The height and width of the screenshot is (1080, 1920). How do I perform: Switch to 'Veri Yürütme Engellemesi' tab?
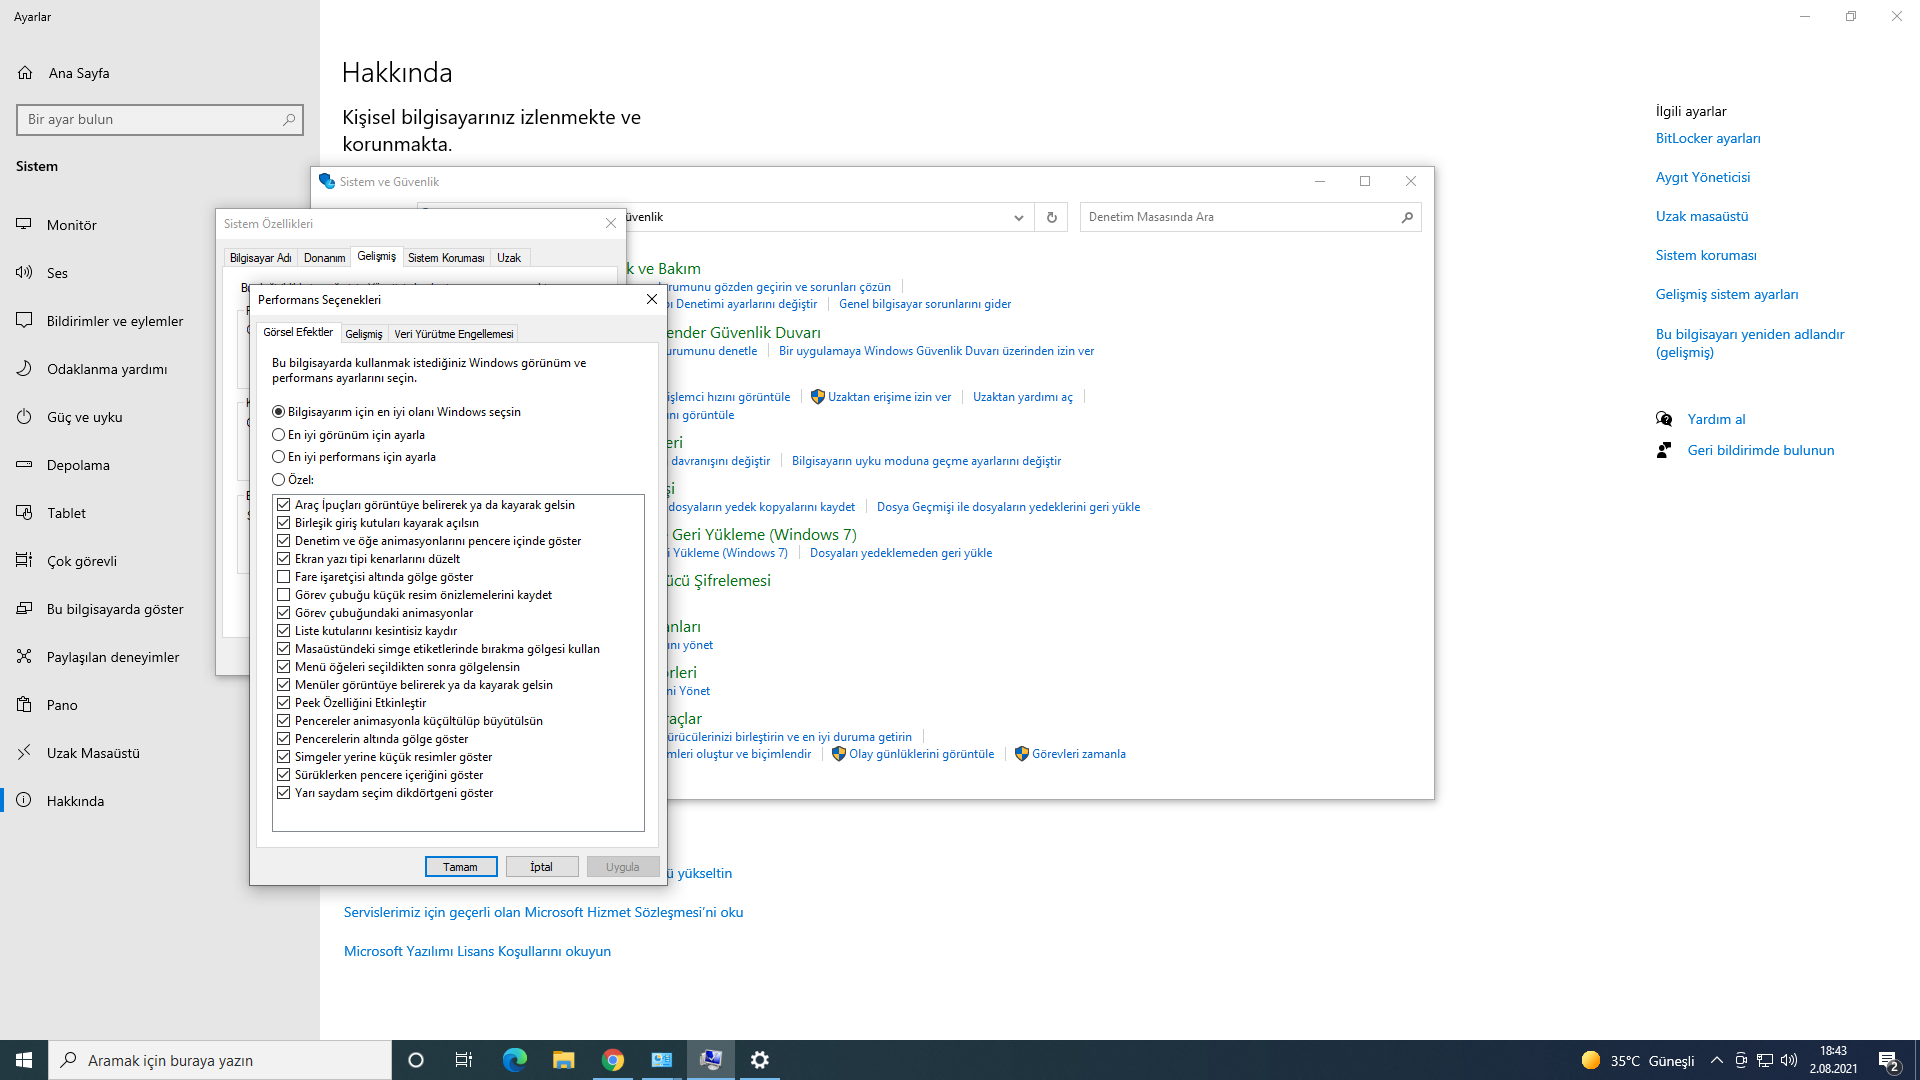pos(453,334)
